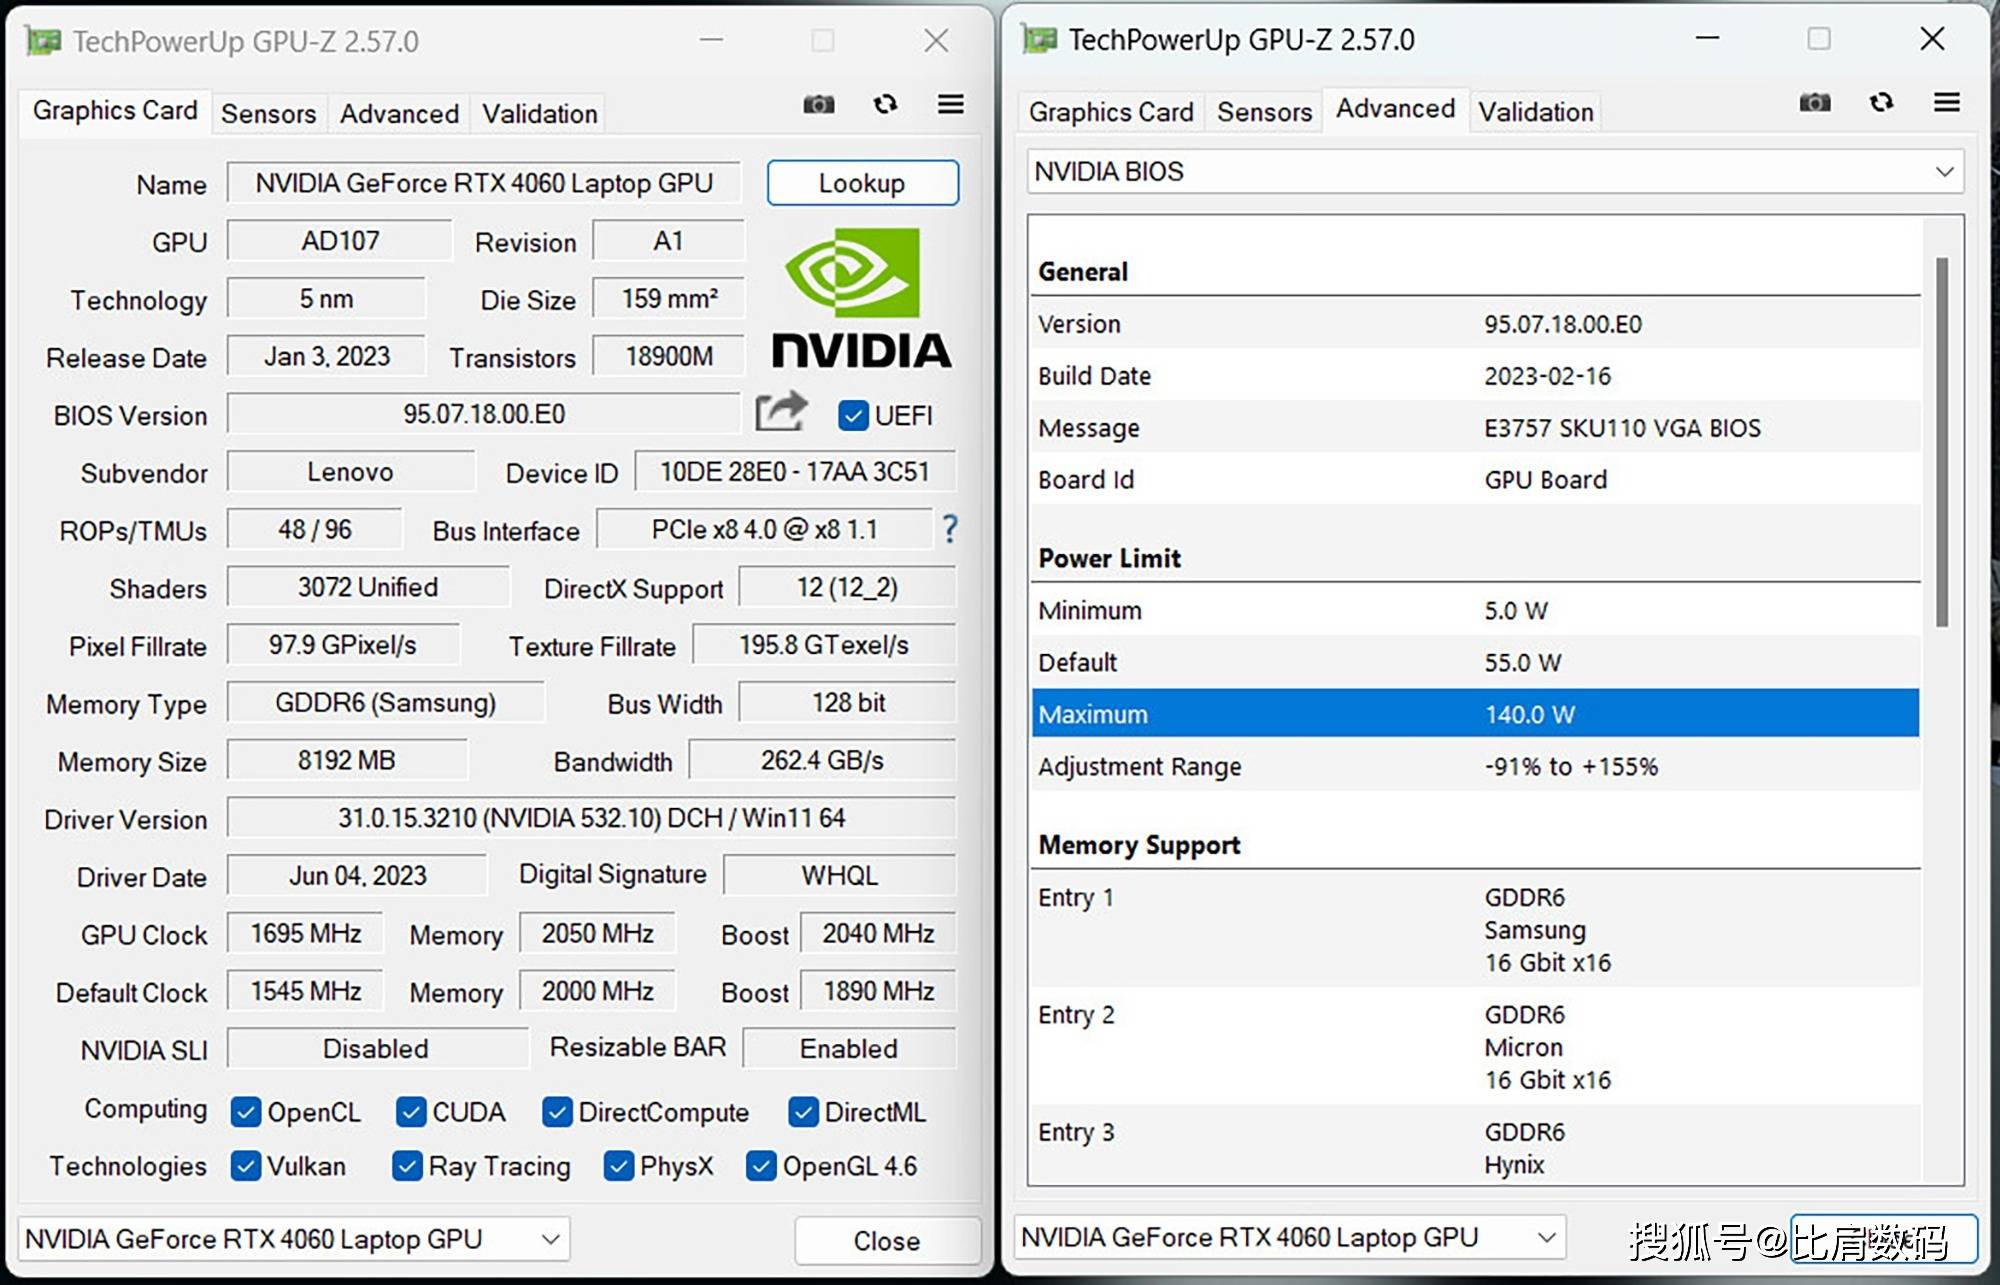Click the Close button
Viewport: 2000px width, 1285px height.
(886, 1240)
